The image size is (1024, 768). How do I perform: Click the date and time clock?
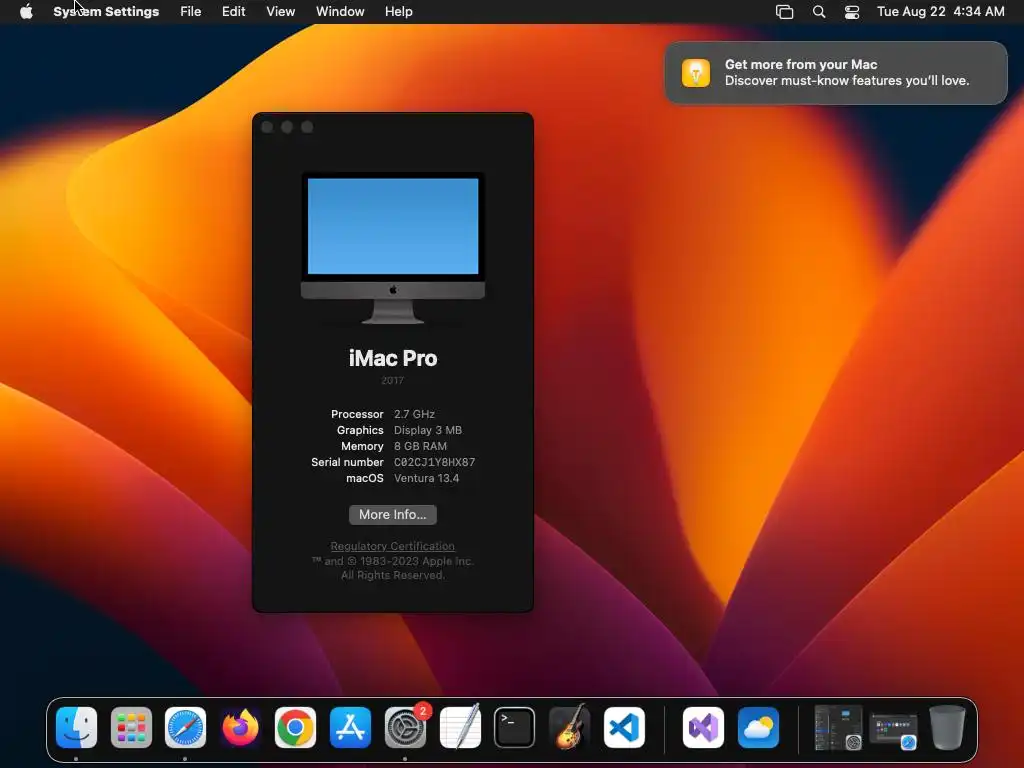coord(940,12)
